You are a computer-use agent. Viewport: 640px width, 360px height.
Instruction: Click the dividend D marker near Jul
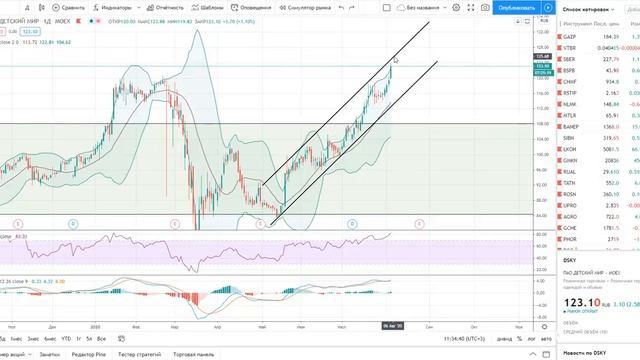pyautogui.click(x=352, y=224)
